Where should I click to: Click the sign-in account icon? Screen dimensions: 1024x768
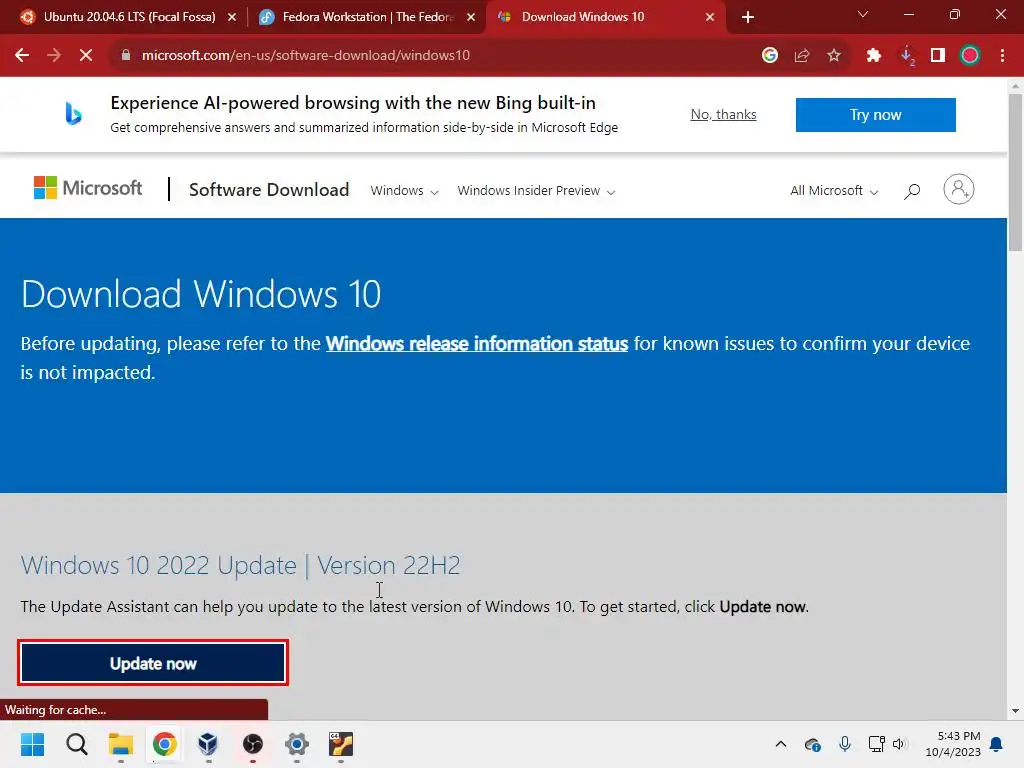point(959,189)
